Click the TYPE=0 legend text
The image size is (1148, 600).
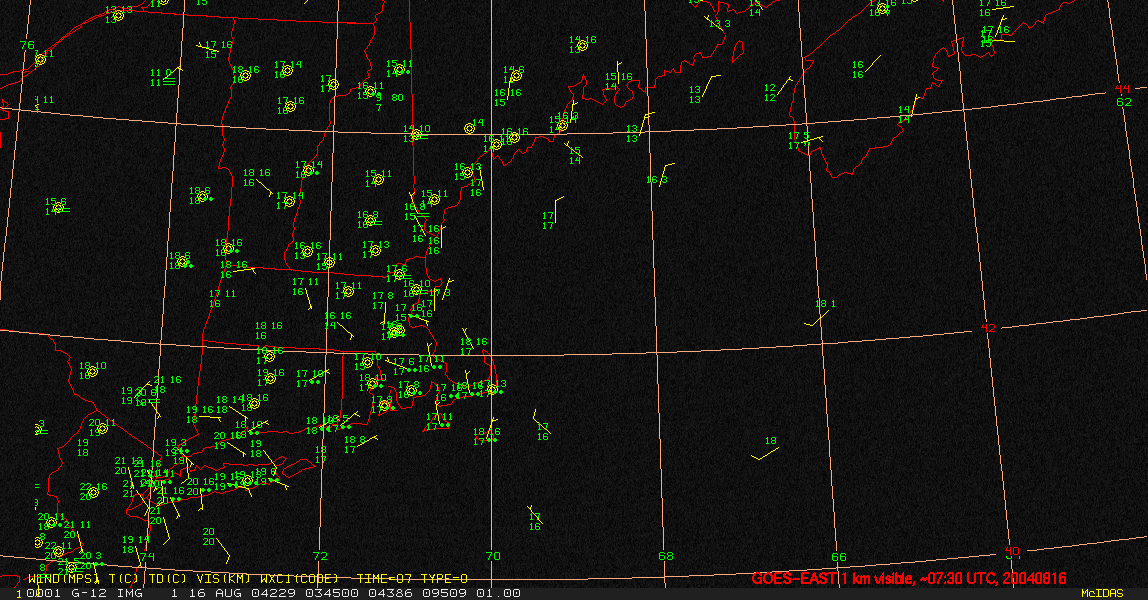(444, 579)
